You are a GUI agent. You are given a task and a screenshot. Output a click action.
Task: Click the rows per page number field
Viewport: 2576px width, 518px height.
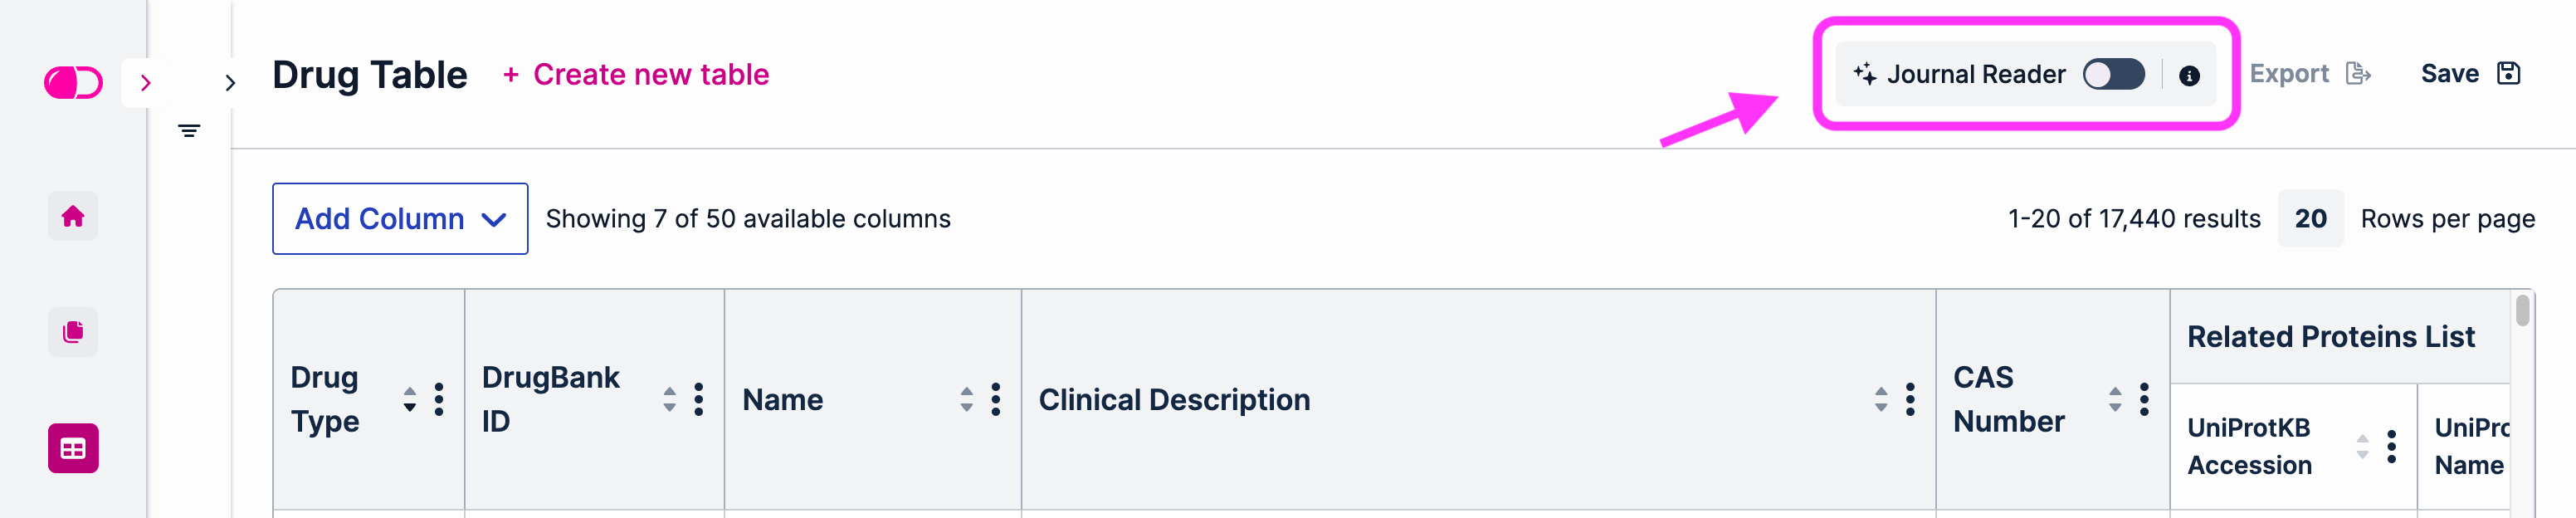(2310, 218)
